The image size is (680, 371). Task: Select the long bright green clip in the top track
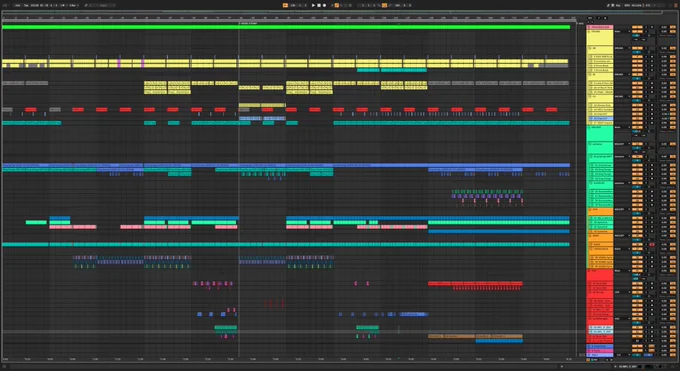point(286,27)
